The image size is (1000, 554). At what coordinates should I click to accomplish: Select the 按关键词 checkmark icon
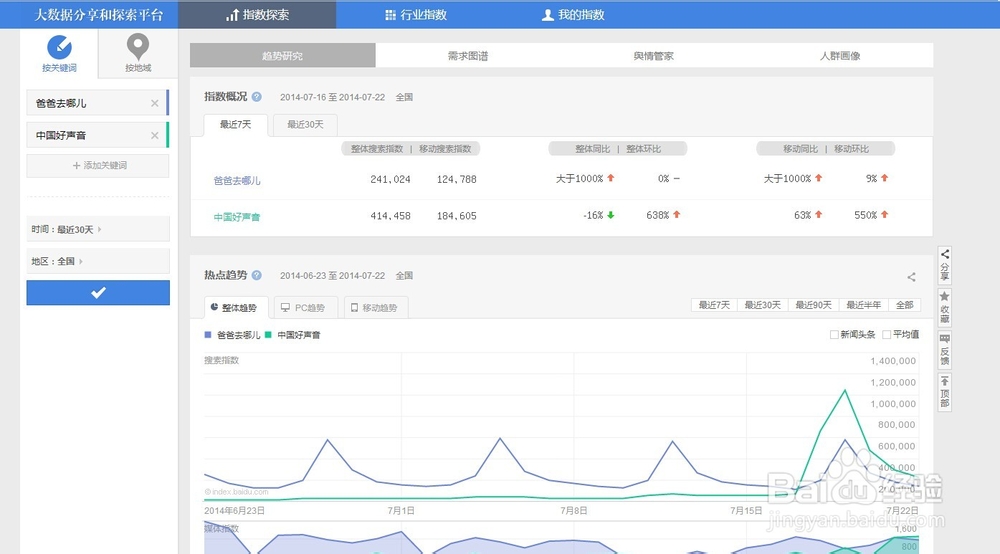(x=59, y=47)
